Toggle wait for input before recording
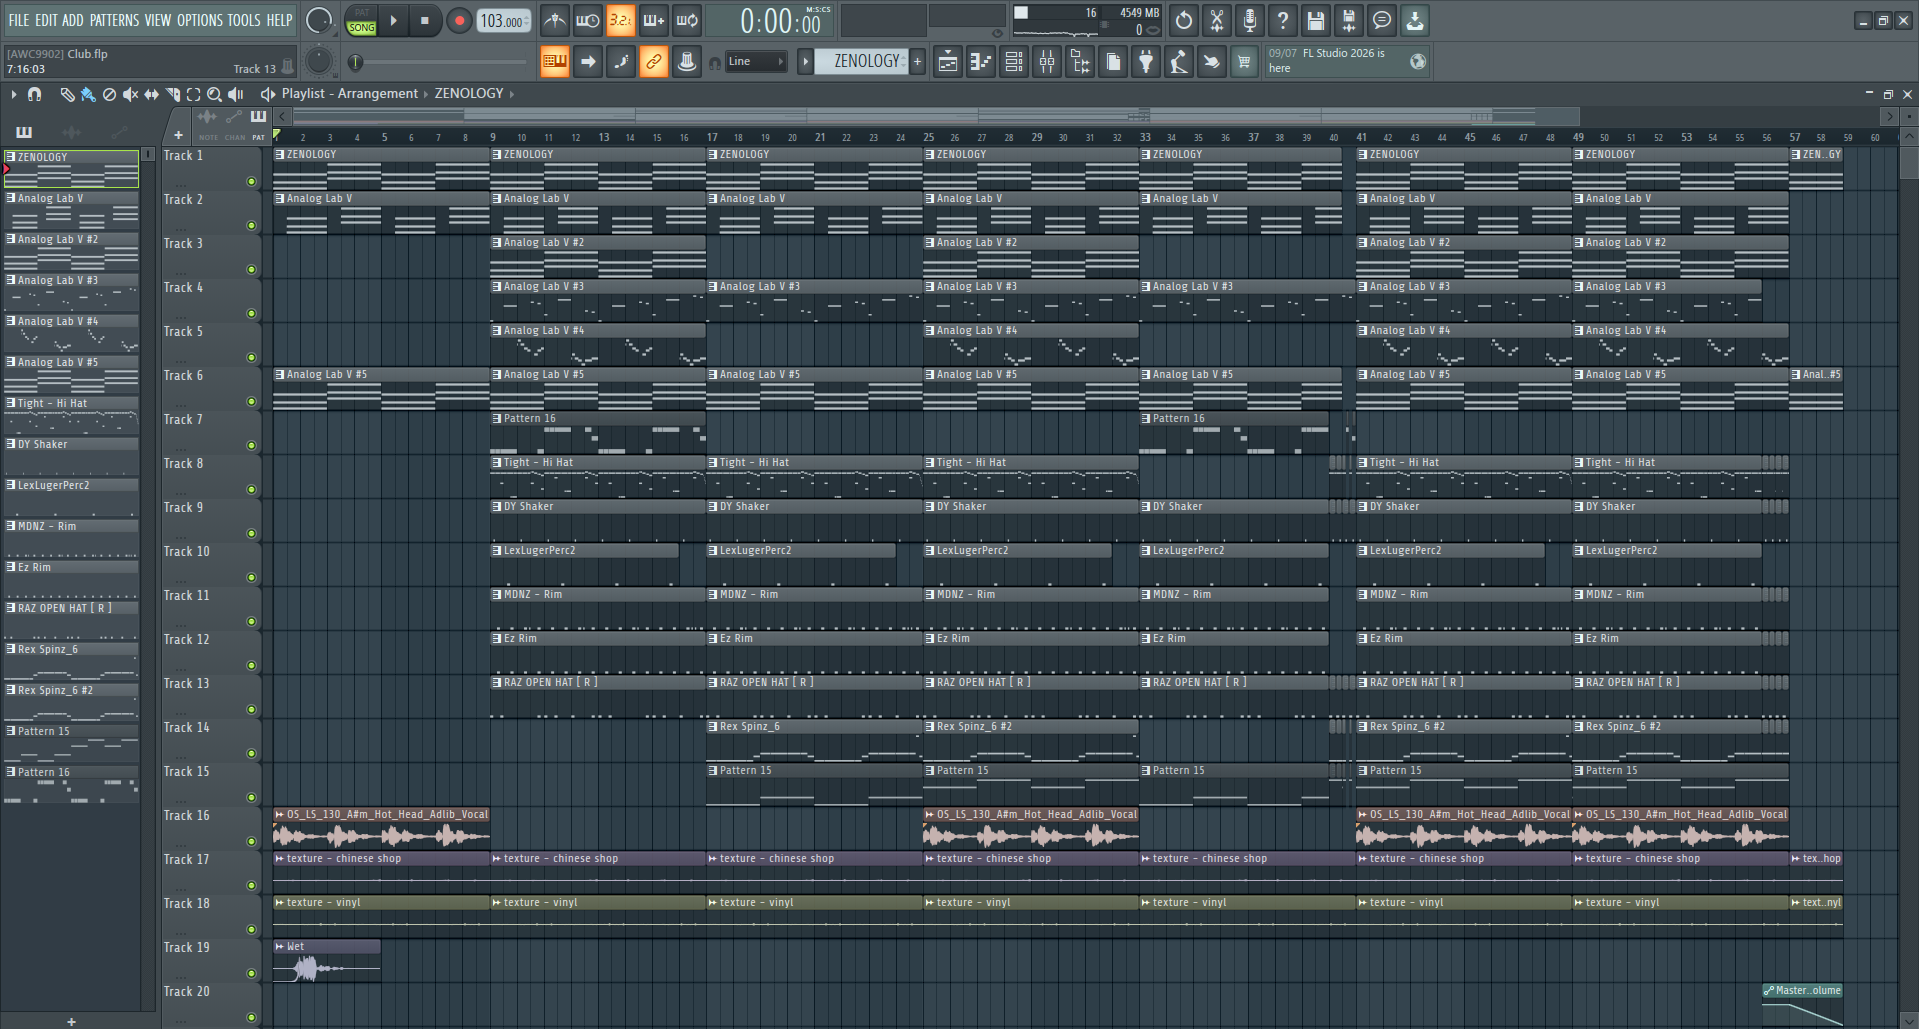Image resolution: width=1919 pixels, height=1029 pixels. [588, 20]
